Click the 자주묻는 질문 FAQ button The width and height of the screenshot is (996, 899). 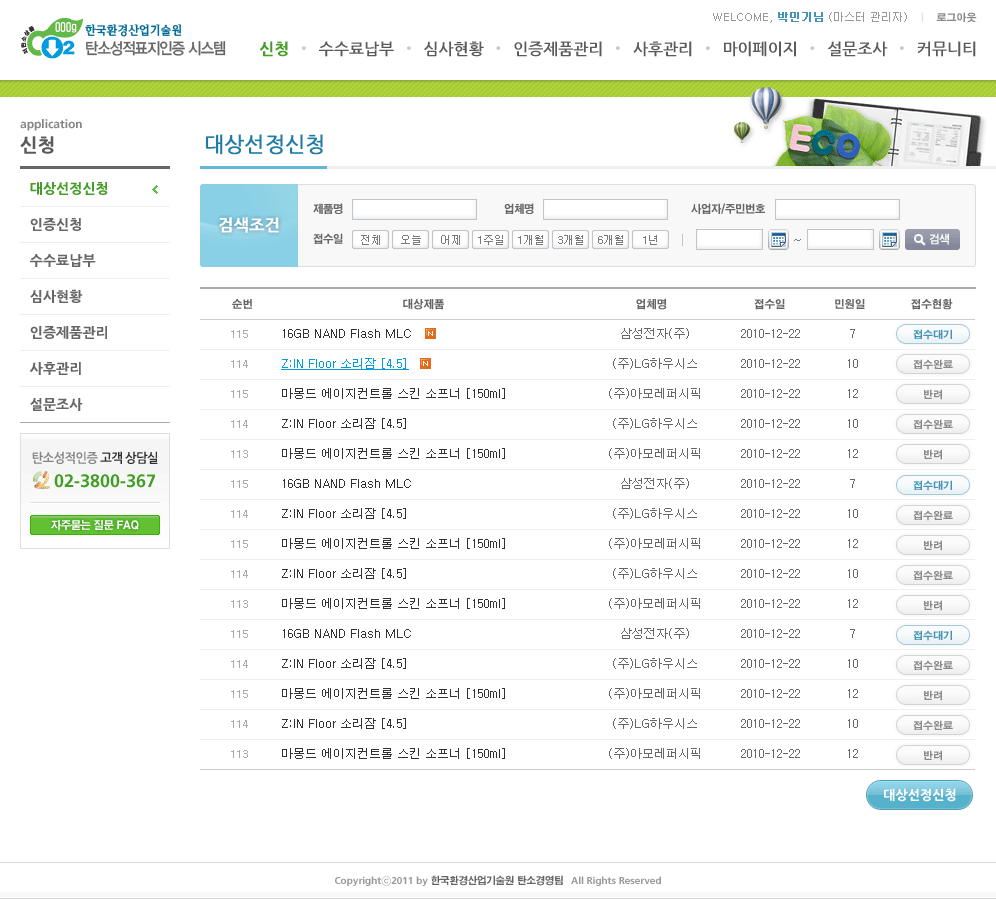pos(95,525)
